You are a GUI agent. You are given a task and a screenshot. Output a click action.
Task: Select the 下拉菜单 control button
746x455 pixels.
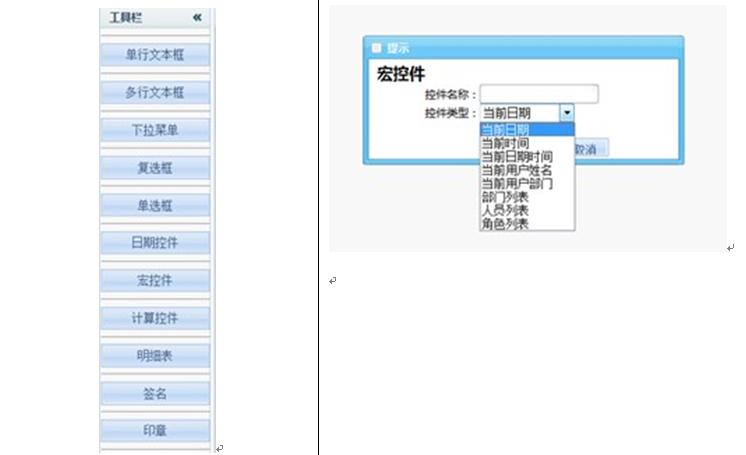155,130
